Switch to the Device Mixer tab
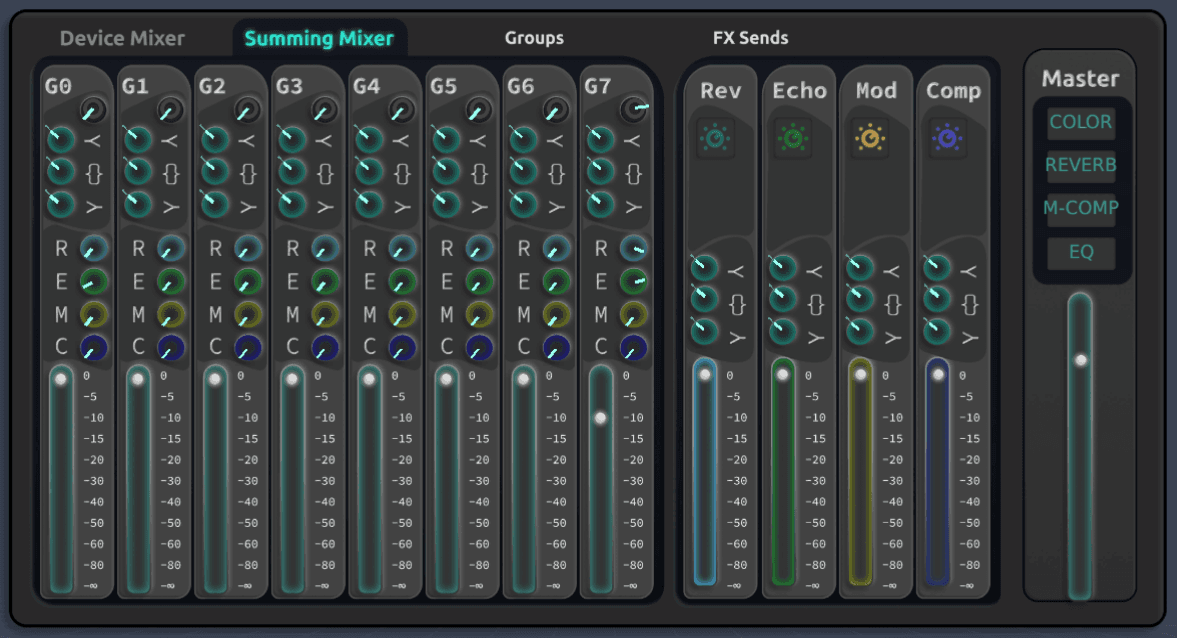Image resolution: width=1177 pixels, height=638 pixels. click(122, 38)
